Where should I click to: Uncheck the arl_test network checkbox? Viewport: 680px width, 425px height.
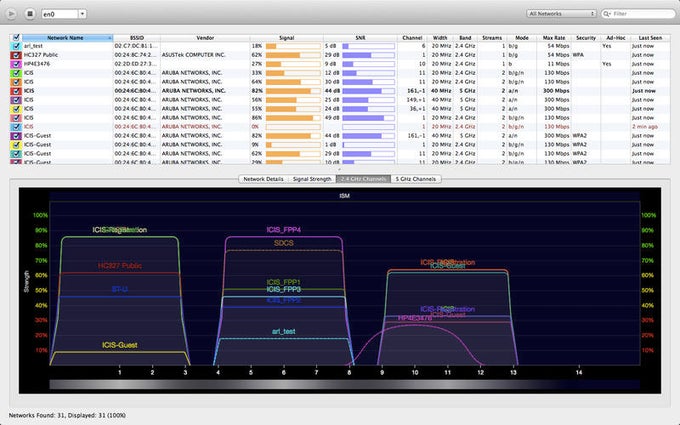tap(16, 46)
